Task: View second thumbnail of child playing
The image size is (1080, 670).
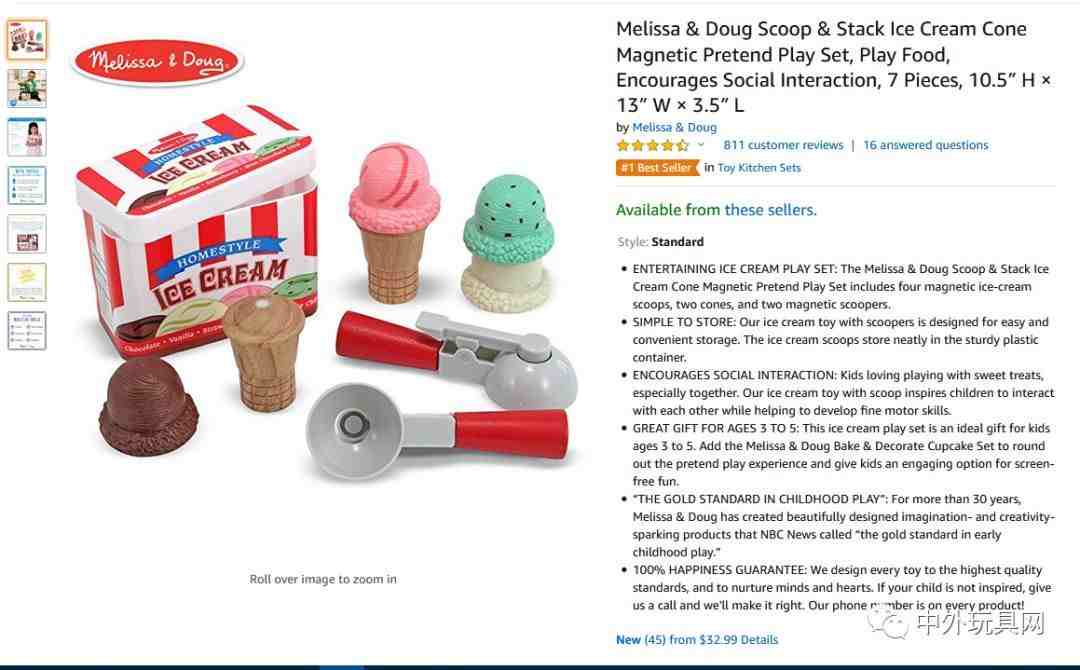Action: pyautogui.click(x=27, y=88)
